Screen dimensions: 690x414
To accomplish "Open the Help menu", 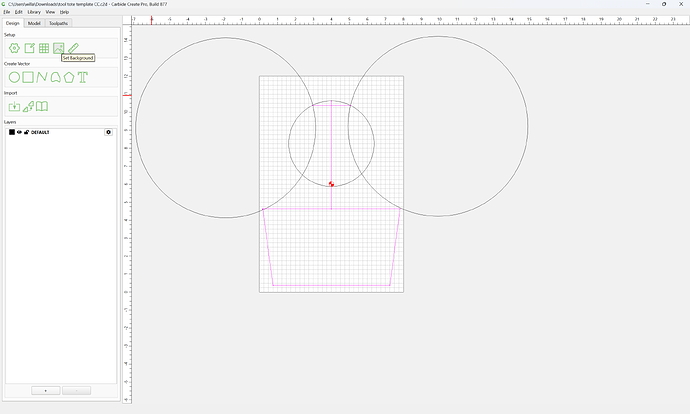I will coord(64,12).
